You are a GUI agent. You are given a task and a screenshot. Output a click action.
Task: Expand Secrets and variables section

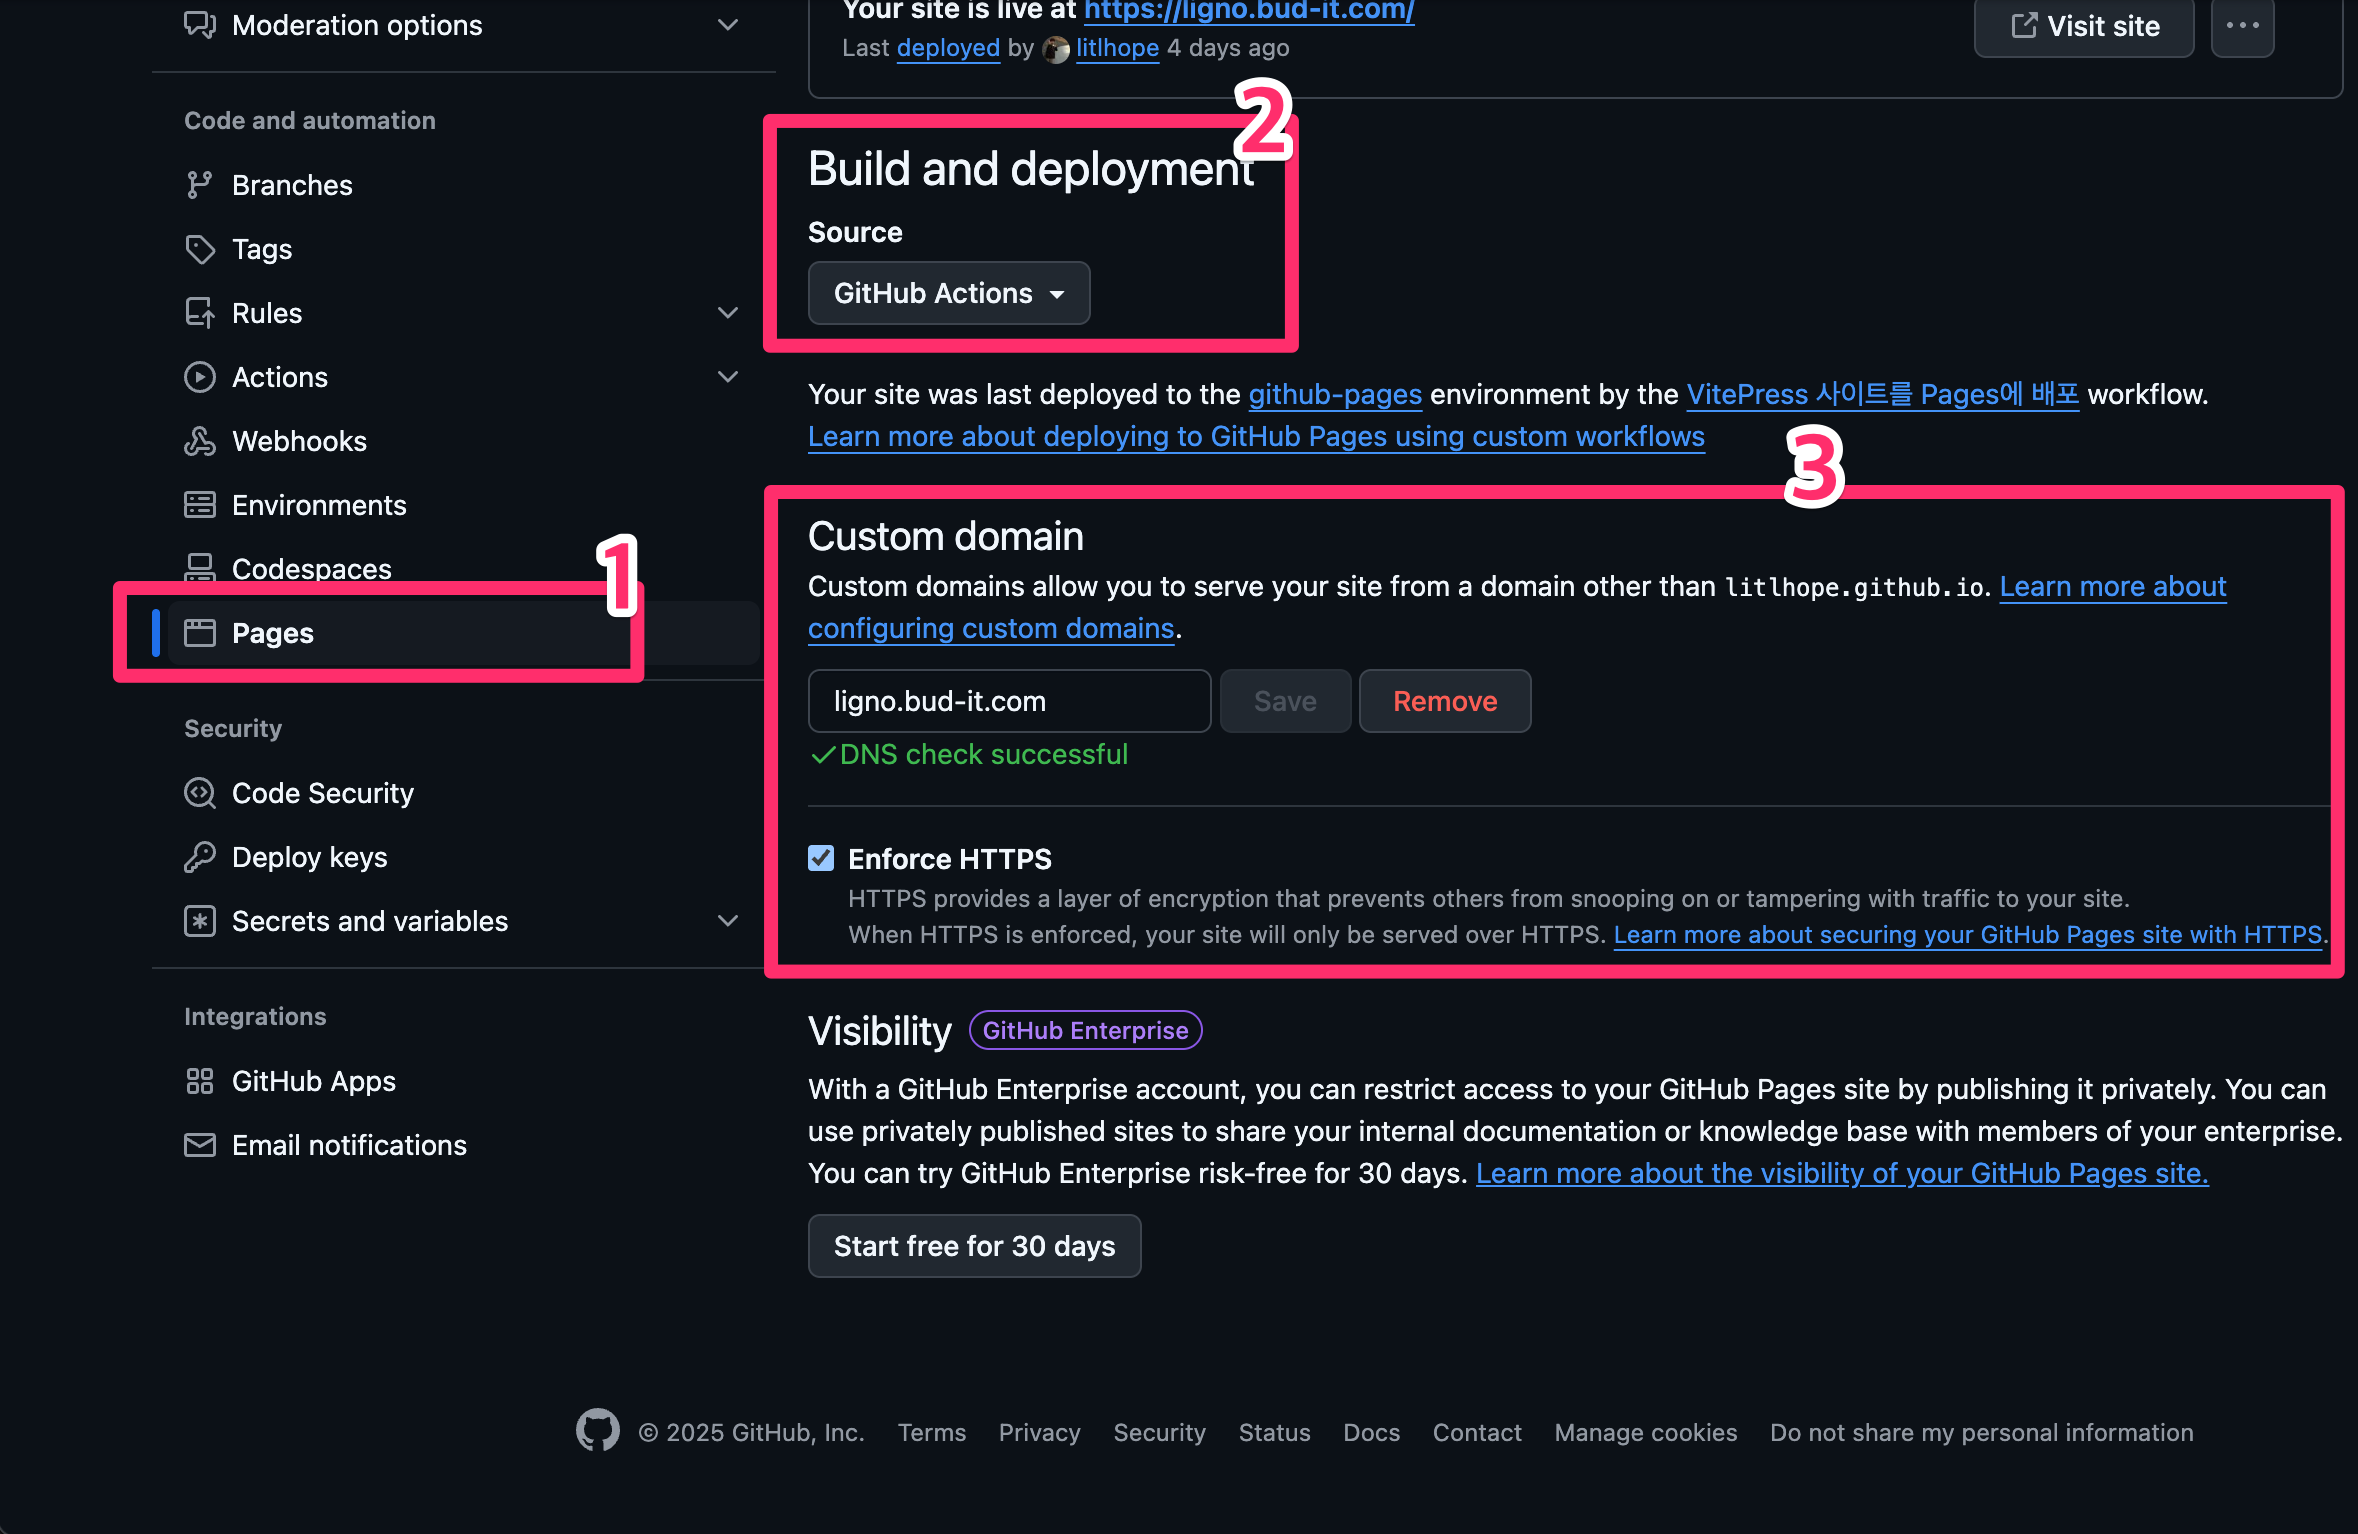(x=728, y=921)
